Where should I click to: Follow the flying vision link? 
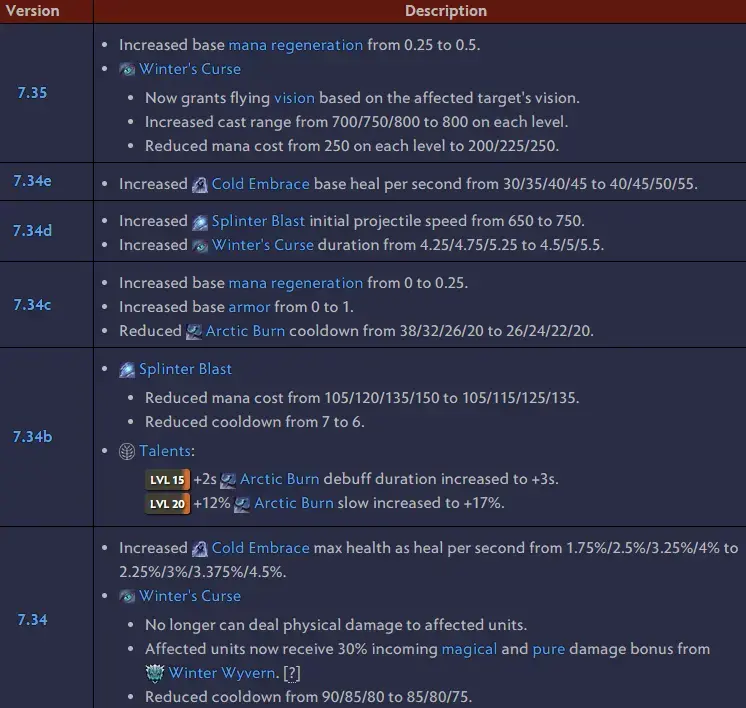click(x=294, y=98)
